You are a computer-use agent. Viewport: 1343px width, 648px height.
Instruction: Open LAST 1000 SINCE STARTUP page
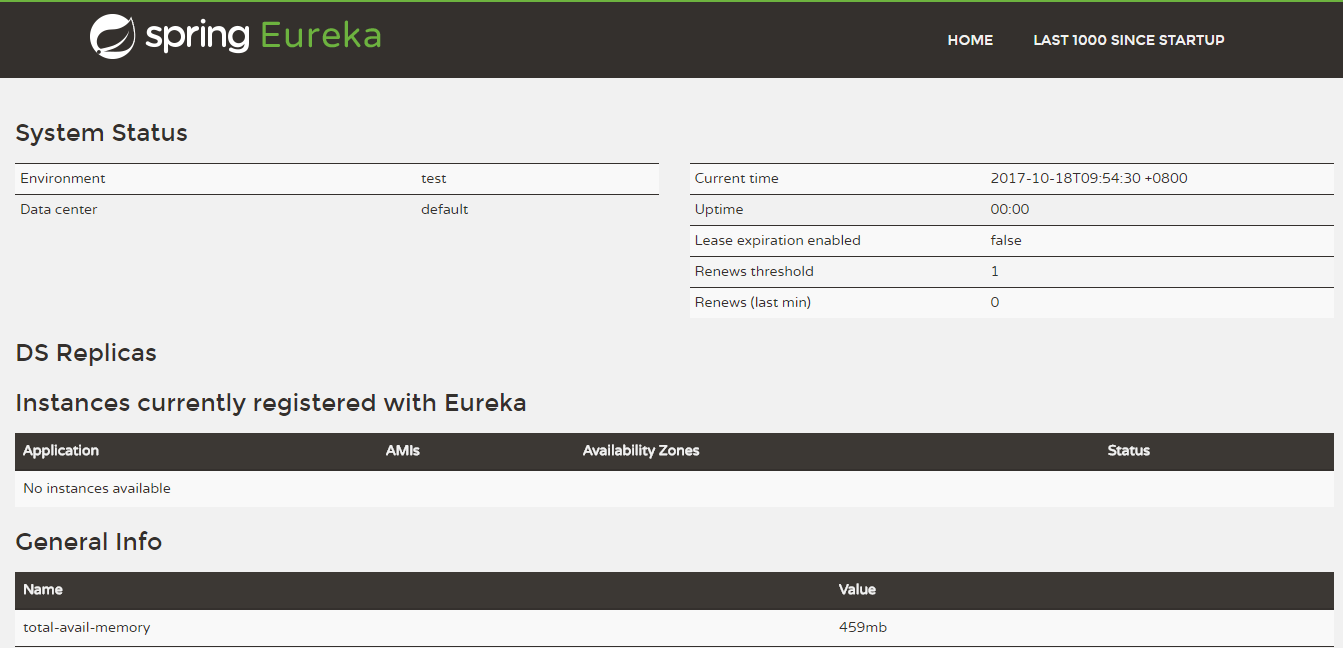pyautogui.click(x=1129, y=40)
